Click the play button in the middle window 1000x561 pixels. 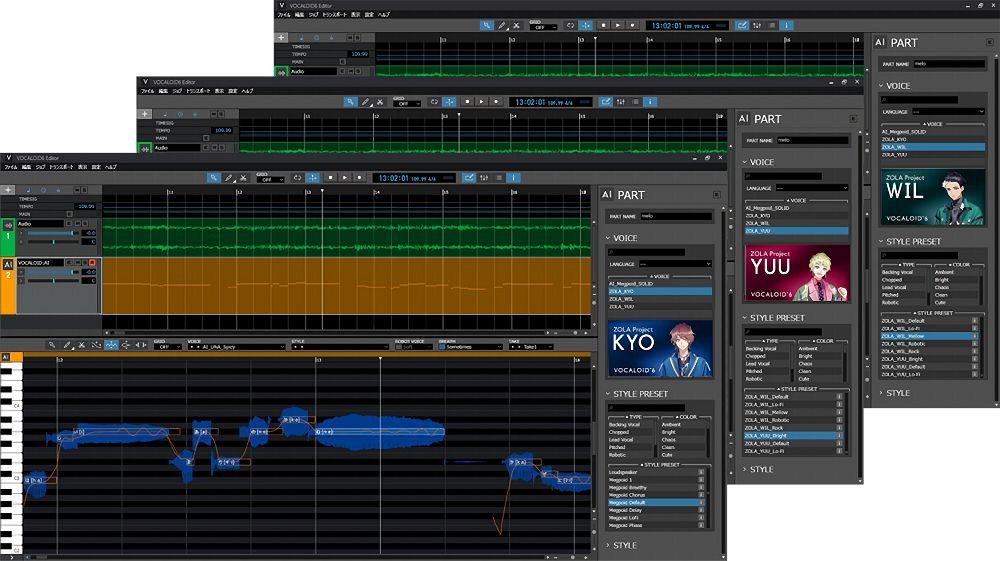(x=482, y=102)
